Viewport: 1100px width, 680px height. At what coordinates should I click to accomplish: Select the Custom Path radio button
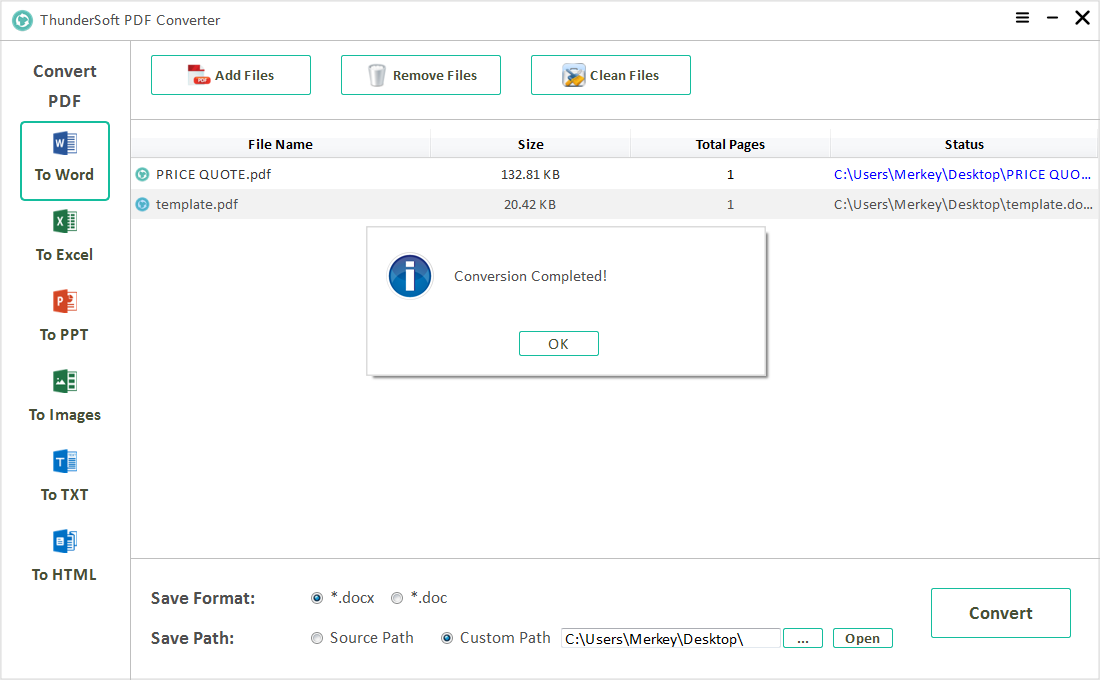[447, 638]
